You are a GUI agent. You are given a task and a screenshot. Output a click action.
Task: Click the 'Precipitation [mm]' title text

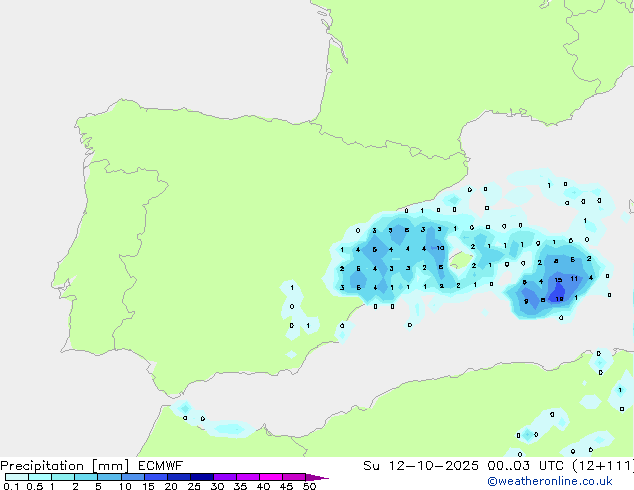click(x=65, y=466)
